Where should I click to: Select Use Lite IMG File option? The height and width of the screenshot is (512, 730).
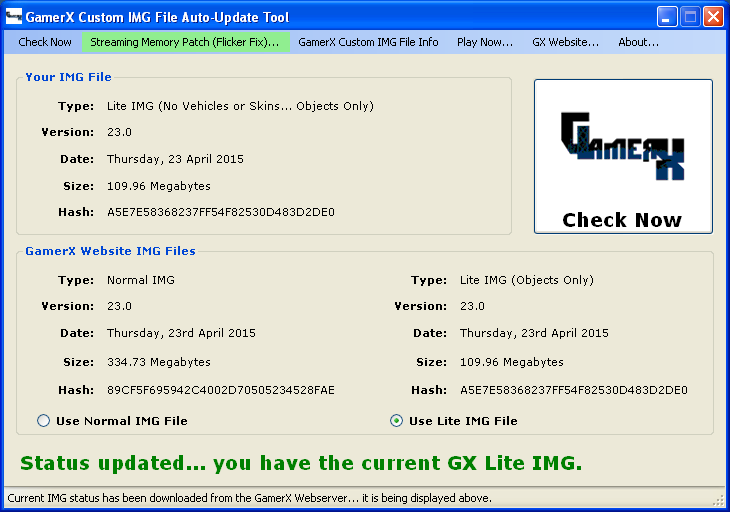coord(453,421)
